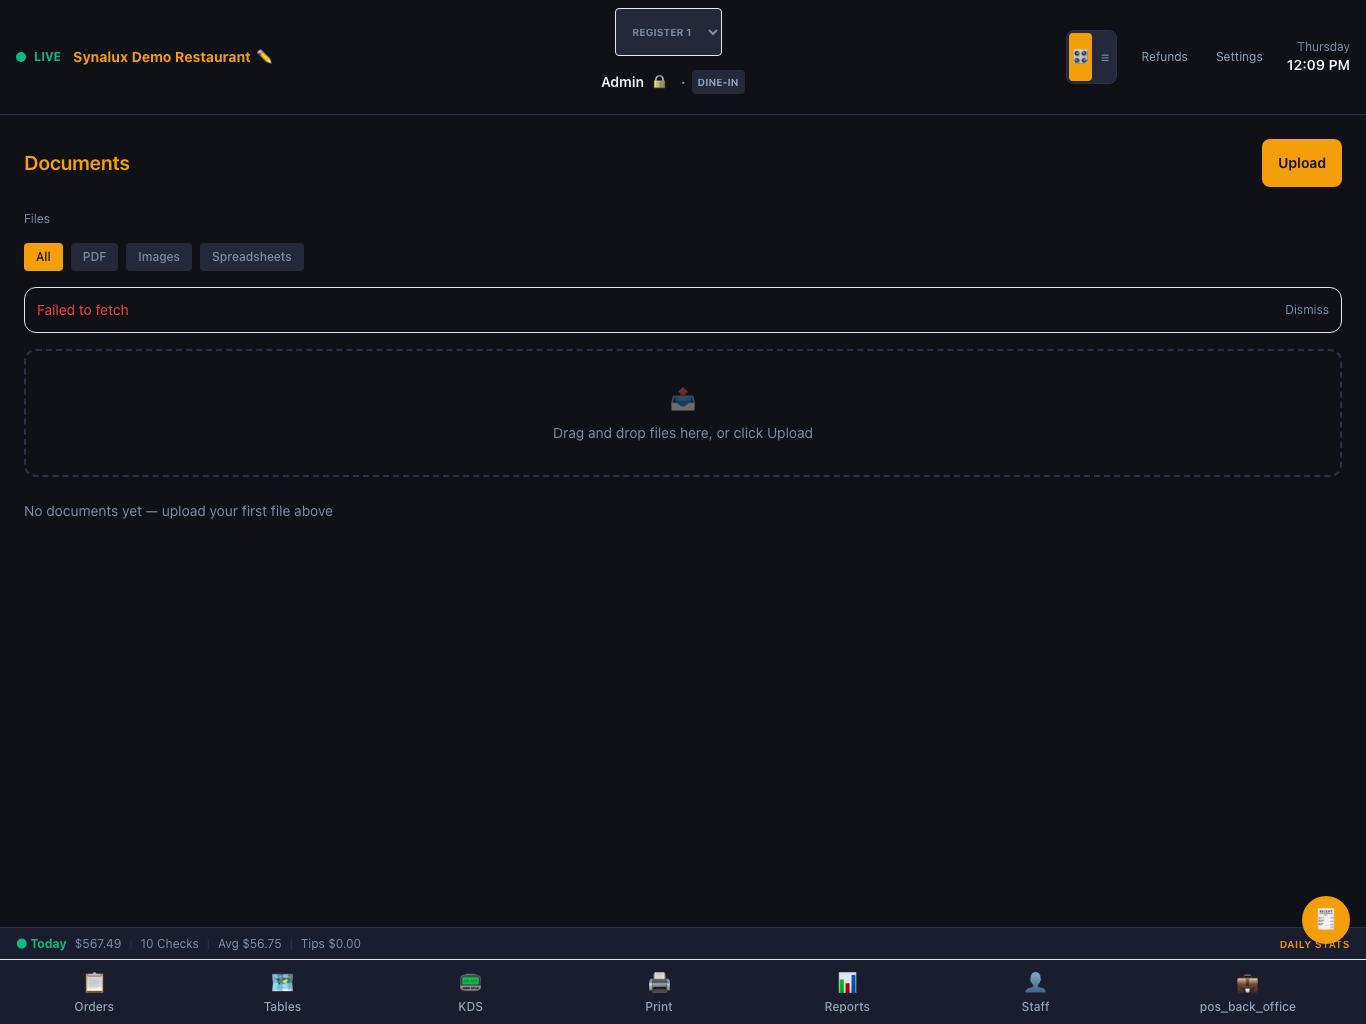Click the drag and drop upload area
The height and width of the screenshot is (1024, 1366).
[683, 413]
